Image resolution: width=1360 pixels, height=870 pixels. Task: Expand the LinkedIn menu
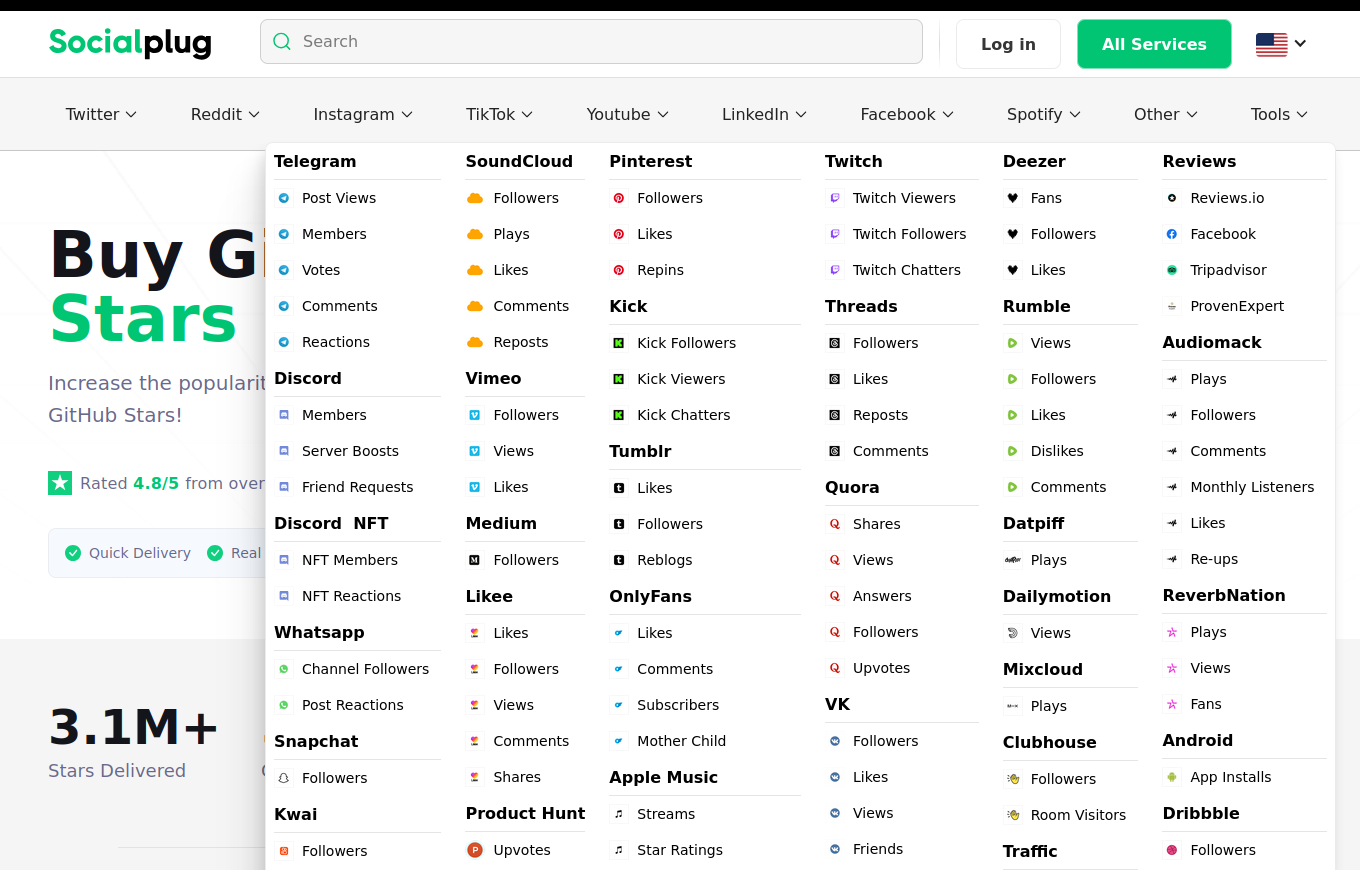[764, 114]
